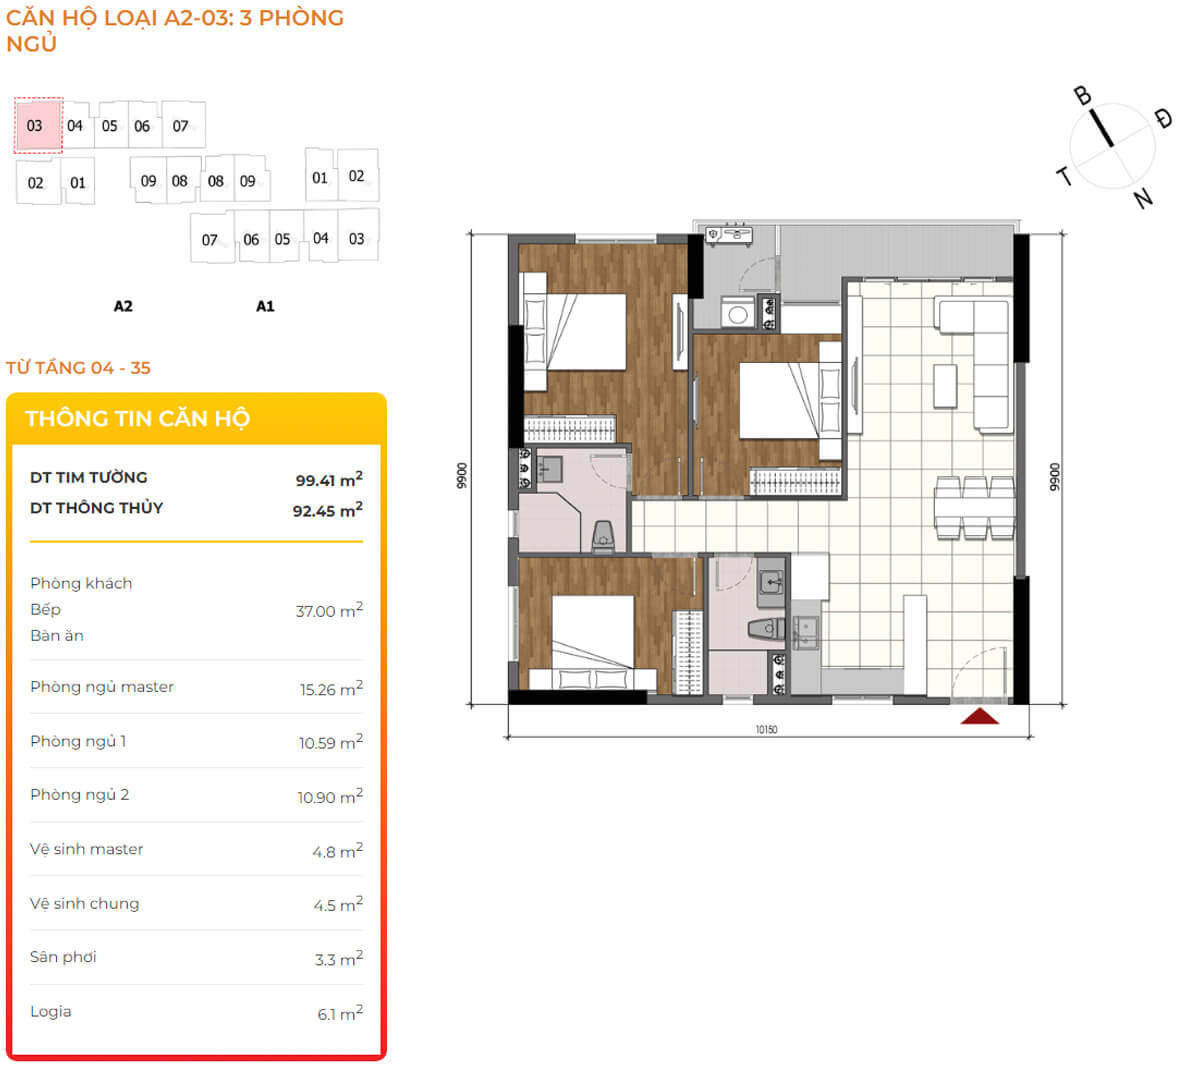Click the A1 block label

pyautogui.click(x=265, y=307)
